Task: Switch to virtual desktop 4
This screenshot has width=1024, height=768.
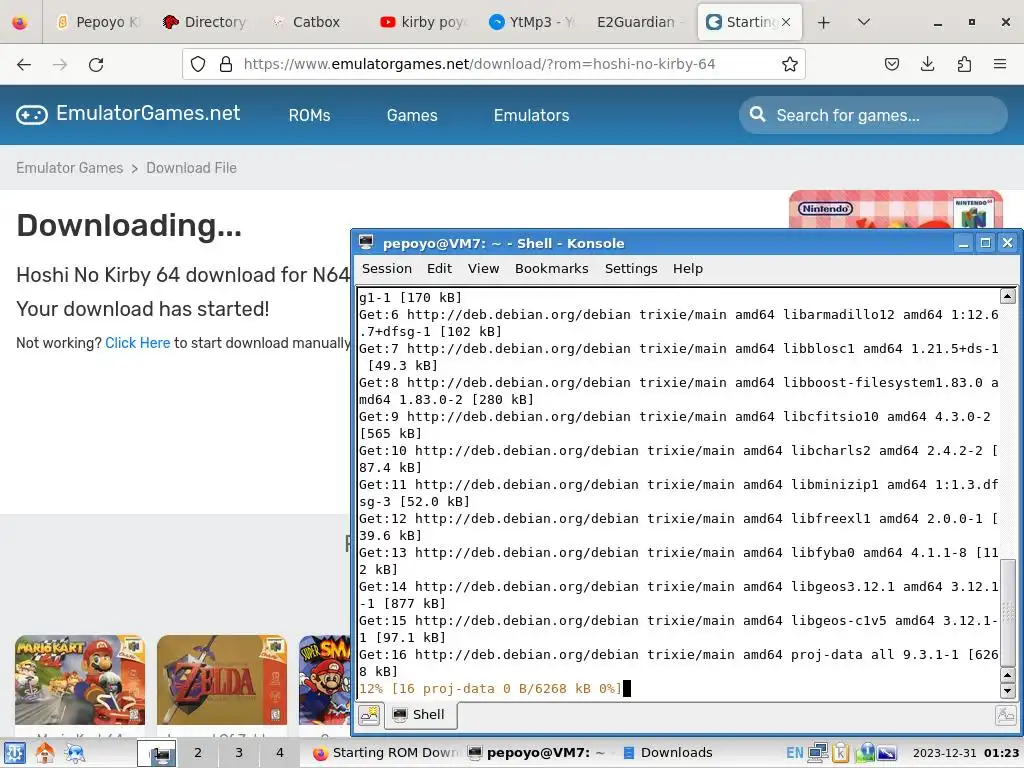Action: [x=280, y=753]
